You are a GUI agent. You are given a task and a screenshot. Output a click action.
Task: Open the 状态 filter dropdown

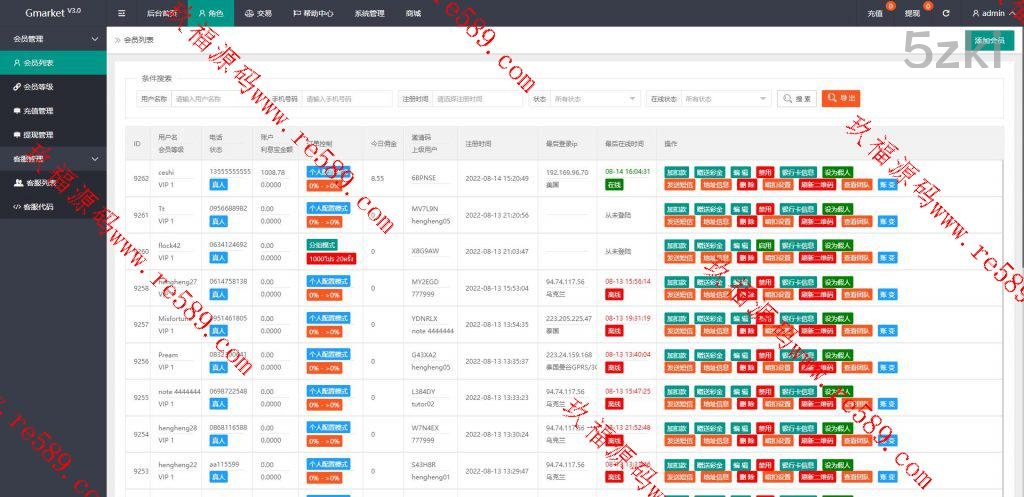click(595, 99)
